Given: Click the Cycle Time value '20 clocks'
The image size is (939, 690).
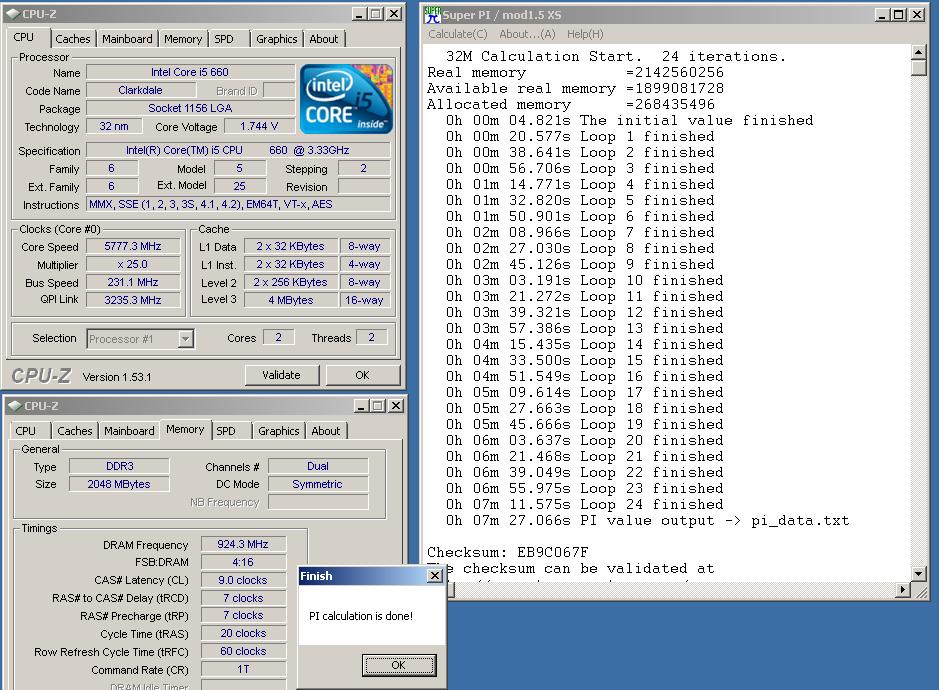Looking at the screenshot, I should (x=243, y=633).
